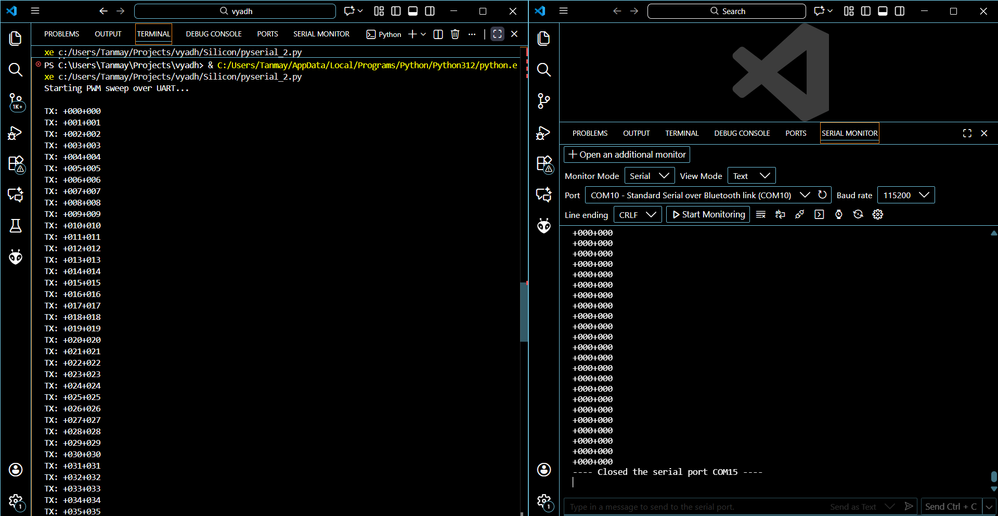Clear serial monitor output icon

tap(760, 214)
